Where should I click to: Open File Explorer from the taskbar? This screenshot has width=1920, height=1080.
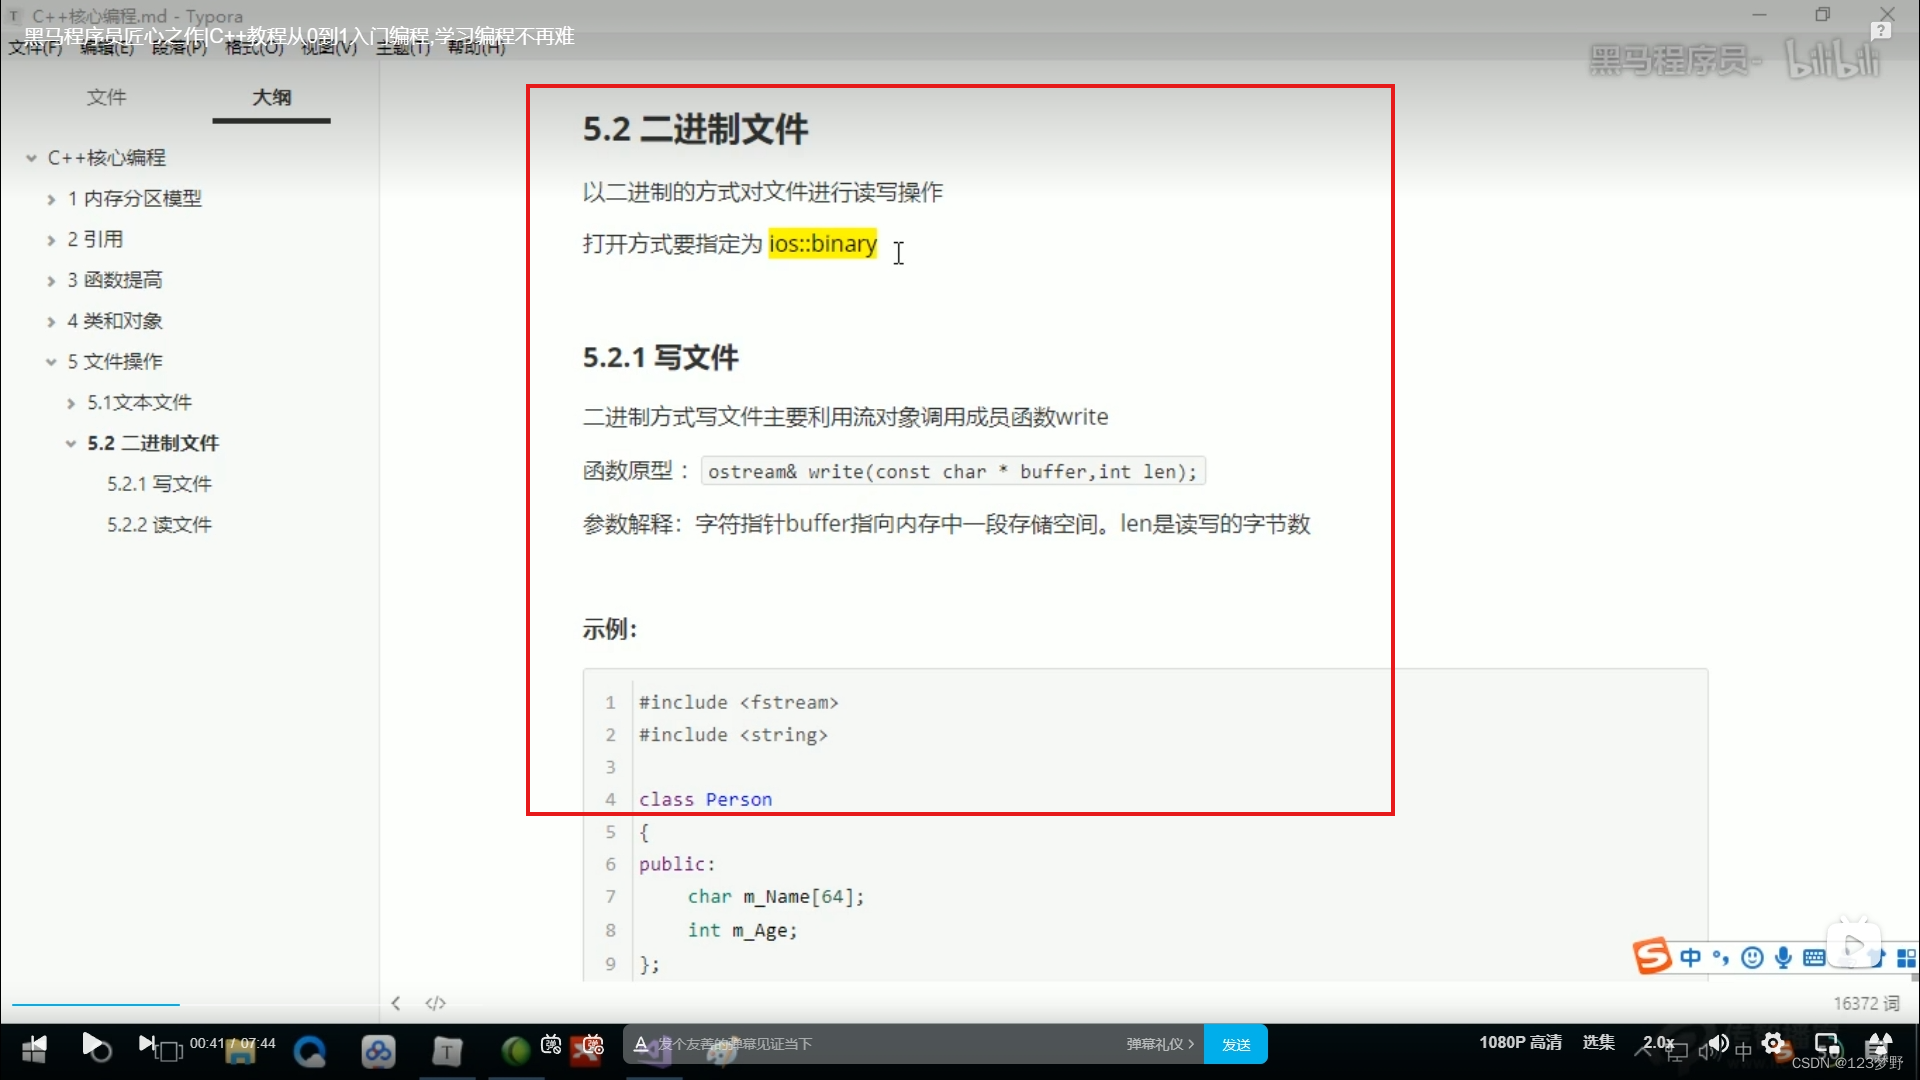tap(240, 1051)
